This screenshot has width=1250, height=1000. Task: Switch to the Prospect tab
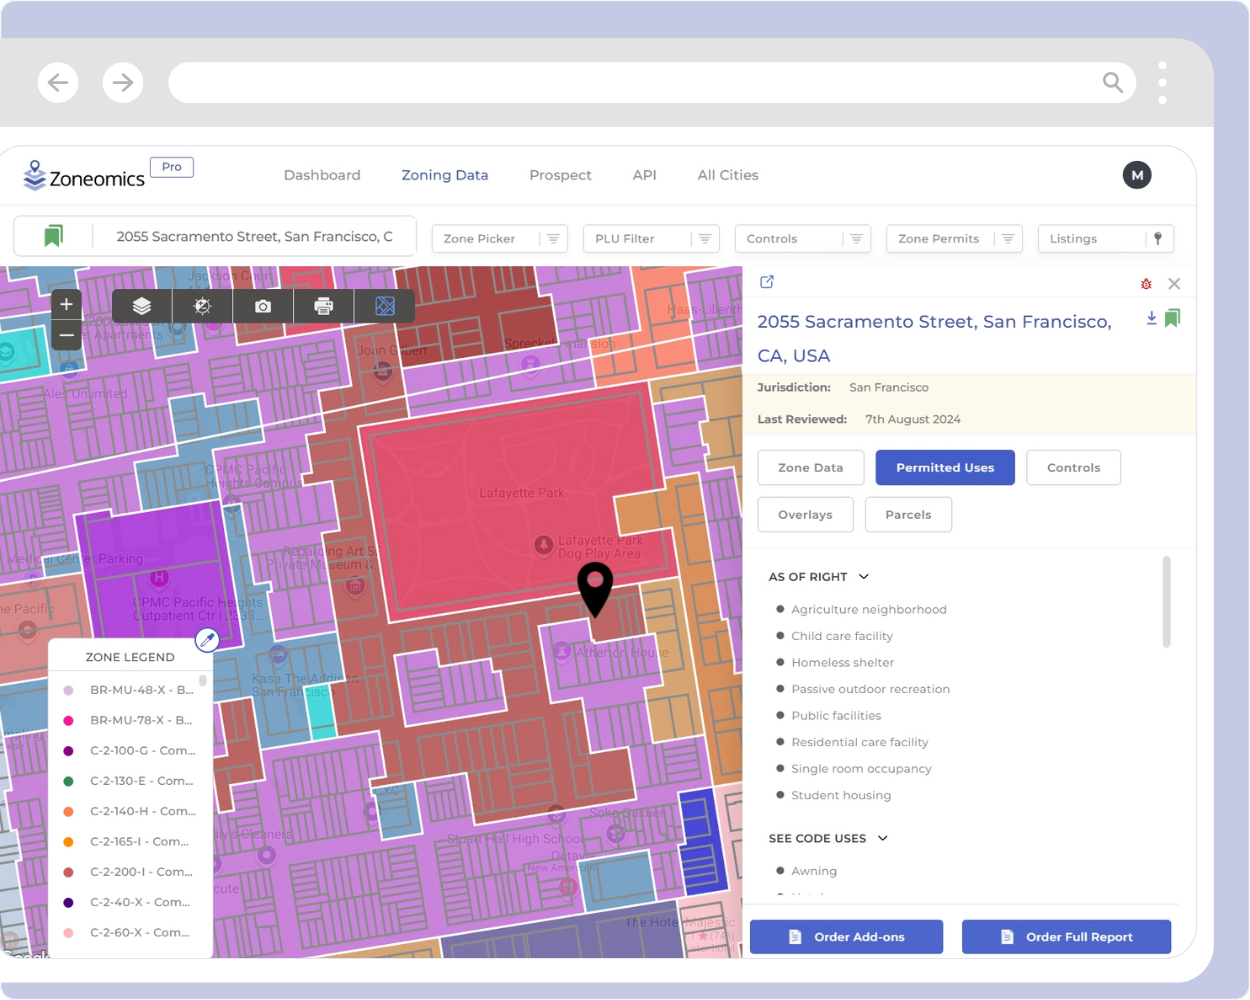coord(560,175)
